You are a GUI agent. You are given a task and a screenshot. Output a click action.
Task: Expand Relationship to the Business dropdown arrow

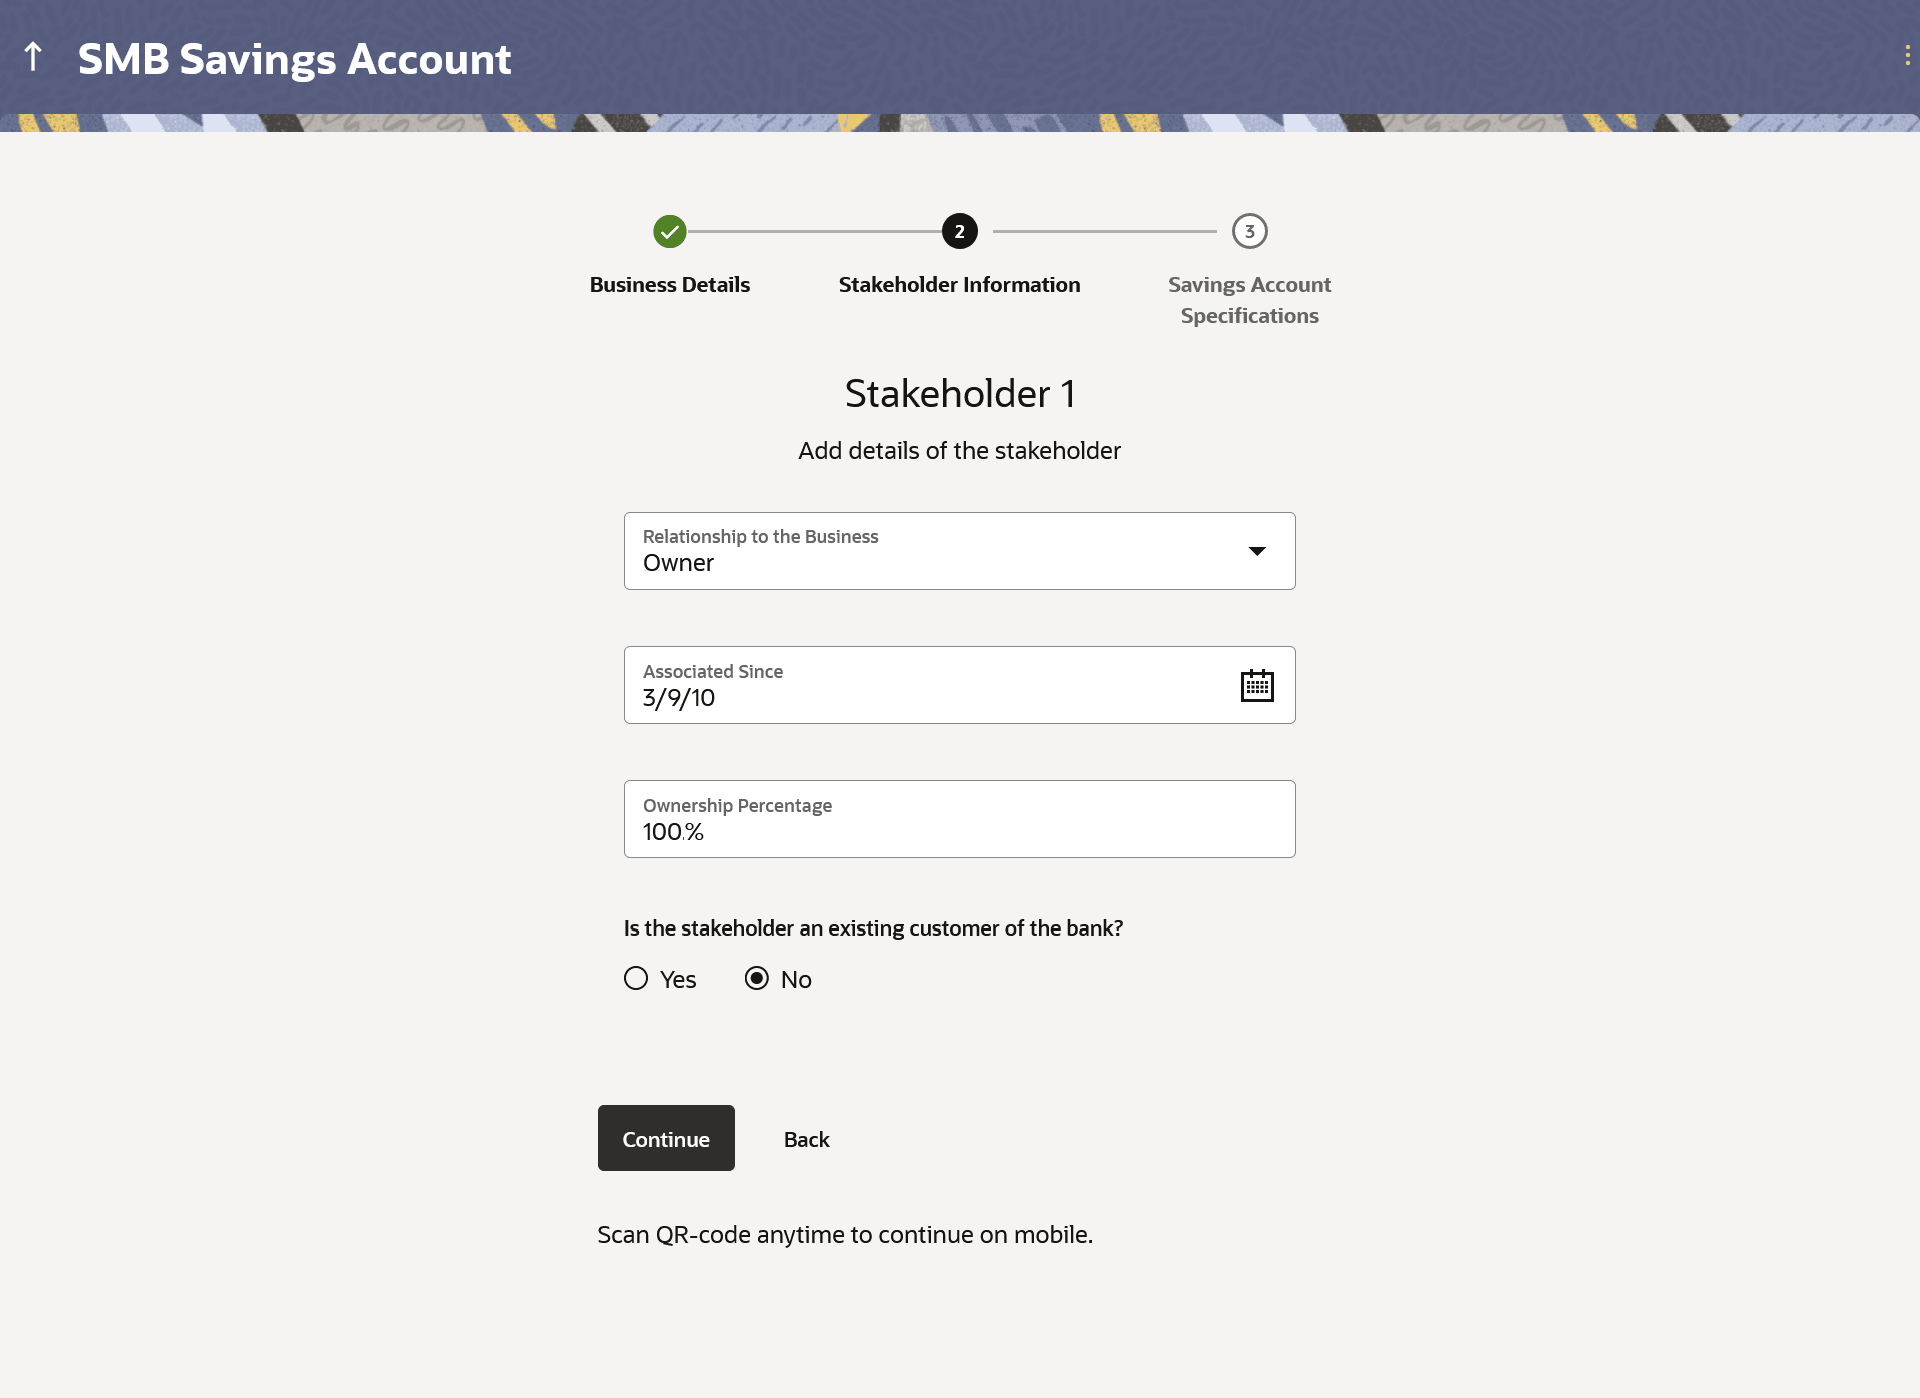[1257, 551]
